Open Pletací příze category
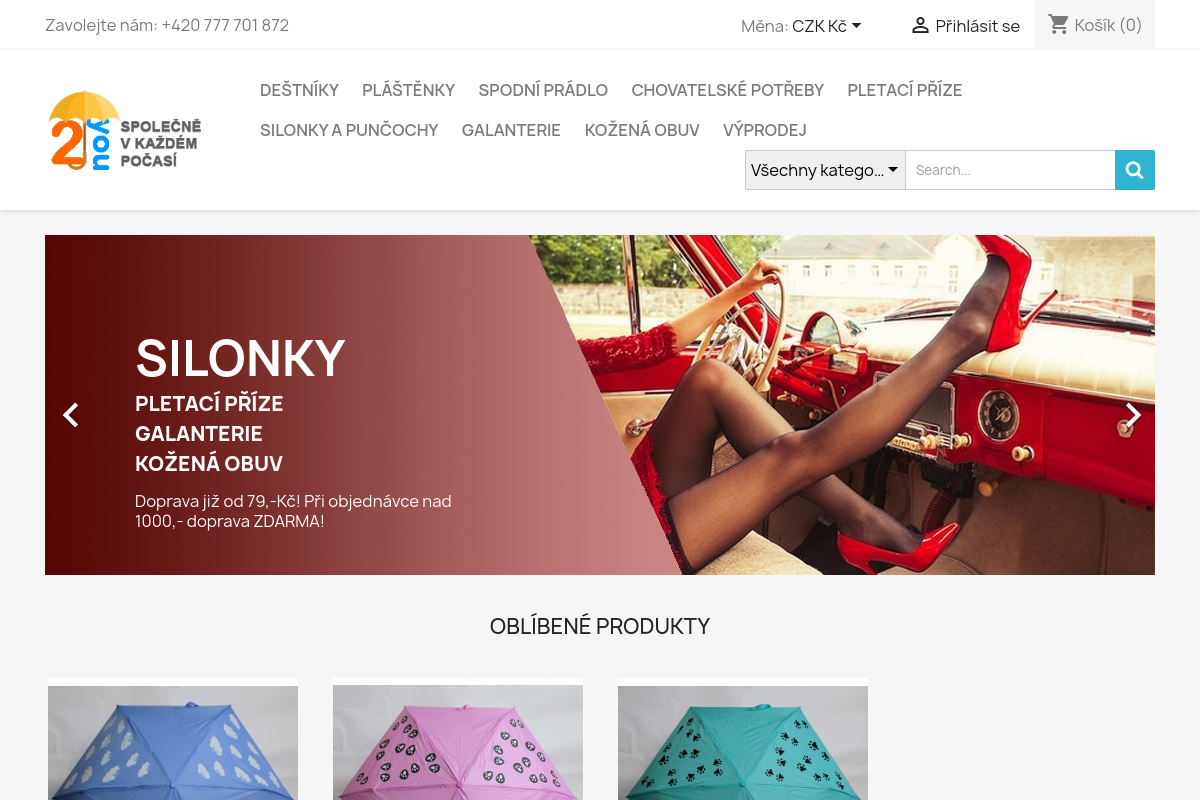 coord(904,90)
